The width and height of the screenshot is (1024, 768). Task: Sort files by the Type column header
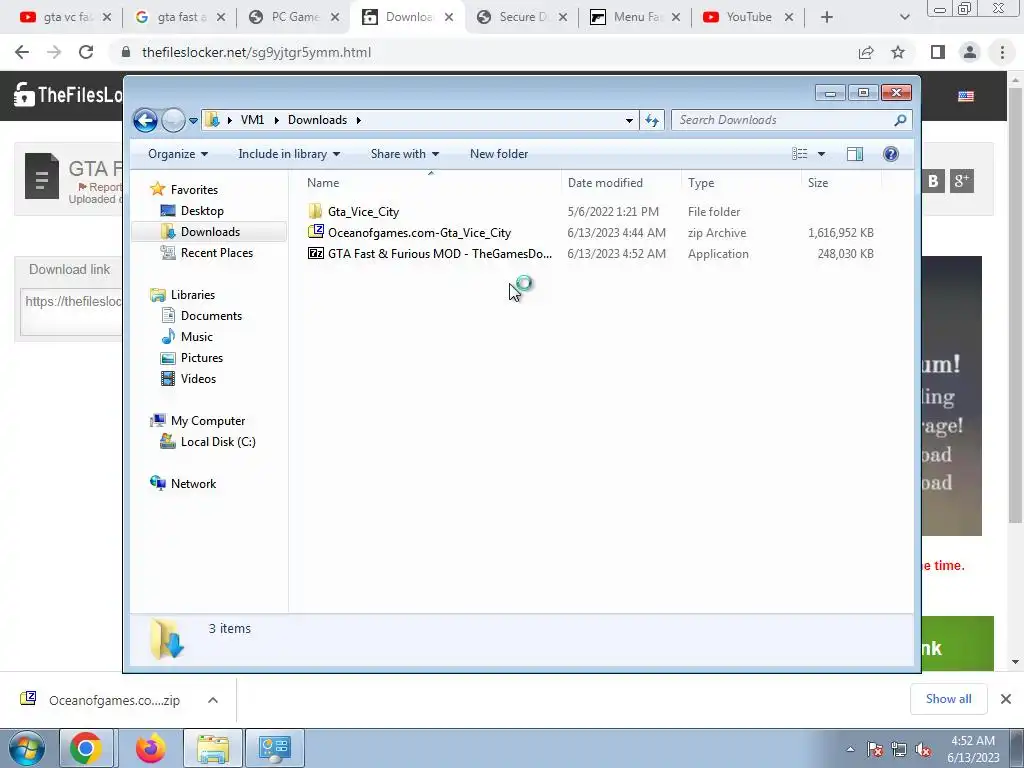pyautogui.click(x=741, y=183)
